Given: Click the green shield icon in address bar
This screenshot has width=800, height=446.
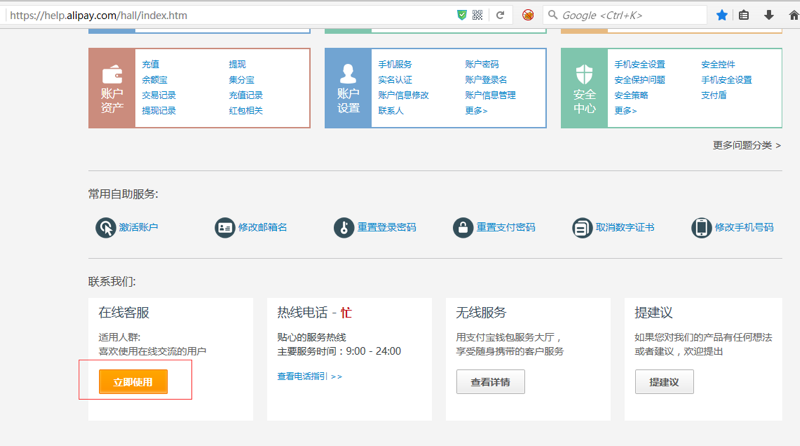Looking at the screenshot, I should [462, 15].
